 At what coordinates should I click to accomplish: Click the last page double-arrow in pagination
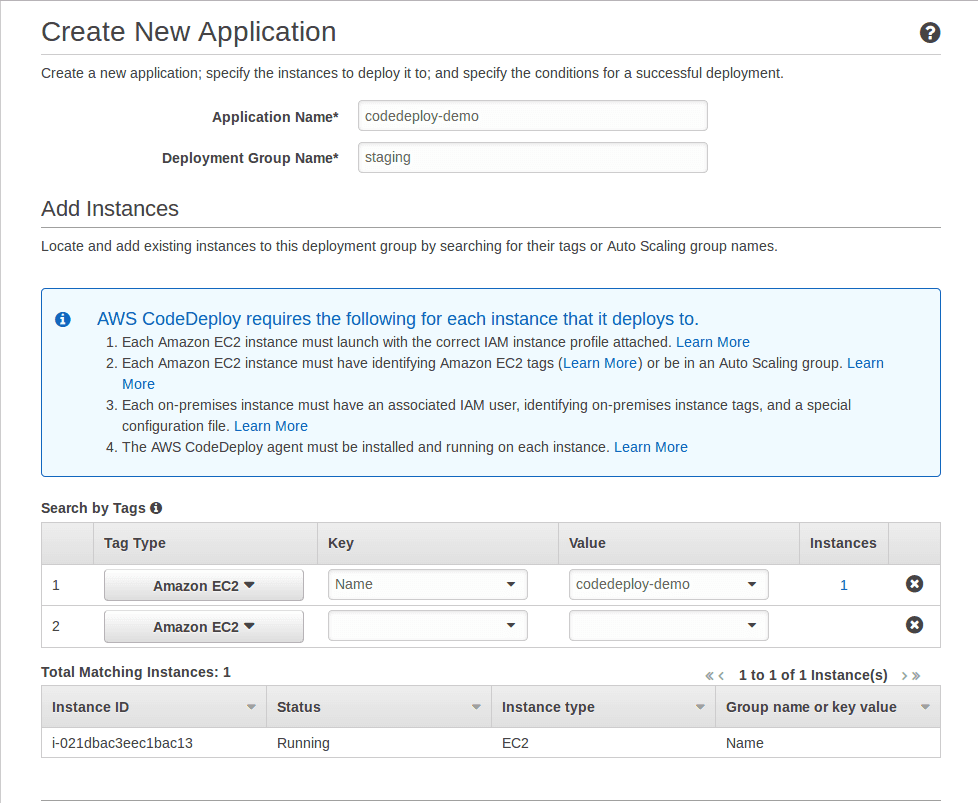coord(916,675)
